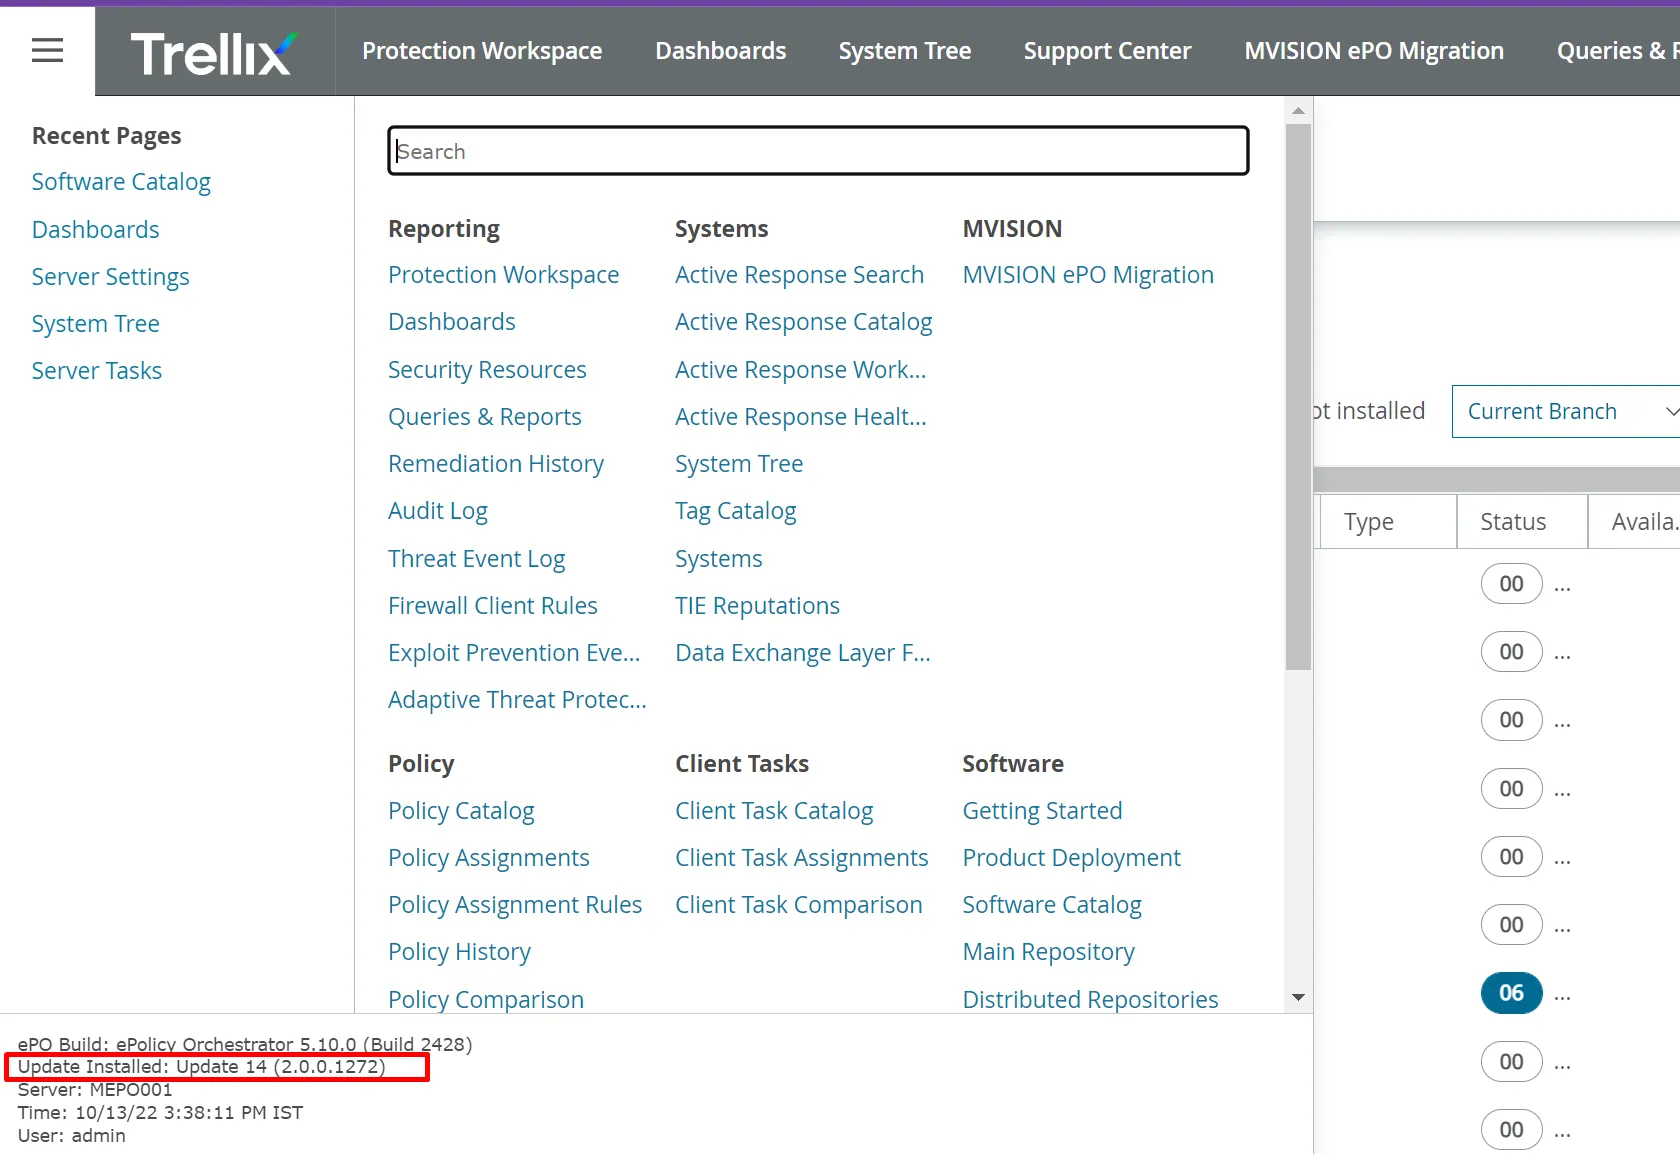1680x1154 pixels.
Task: Open System Tree under Systems
Action: [x=739, y=464]
